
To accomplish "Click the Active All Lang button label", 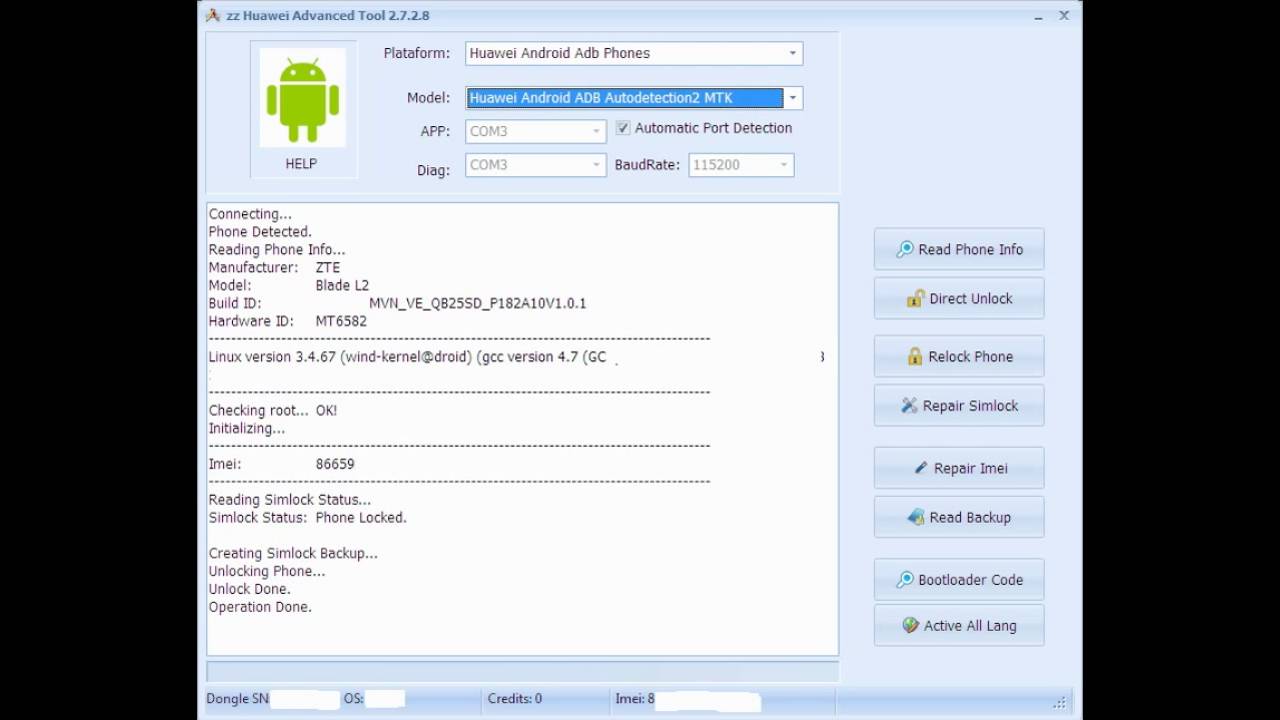I will pyautogui.click(x=970, y=625).
